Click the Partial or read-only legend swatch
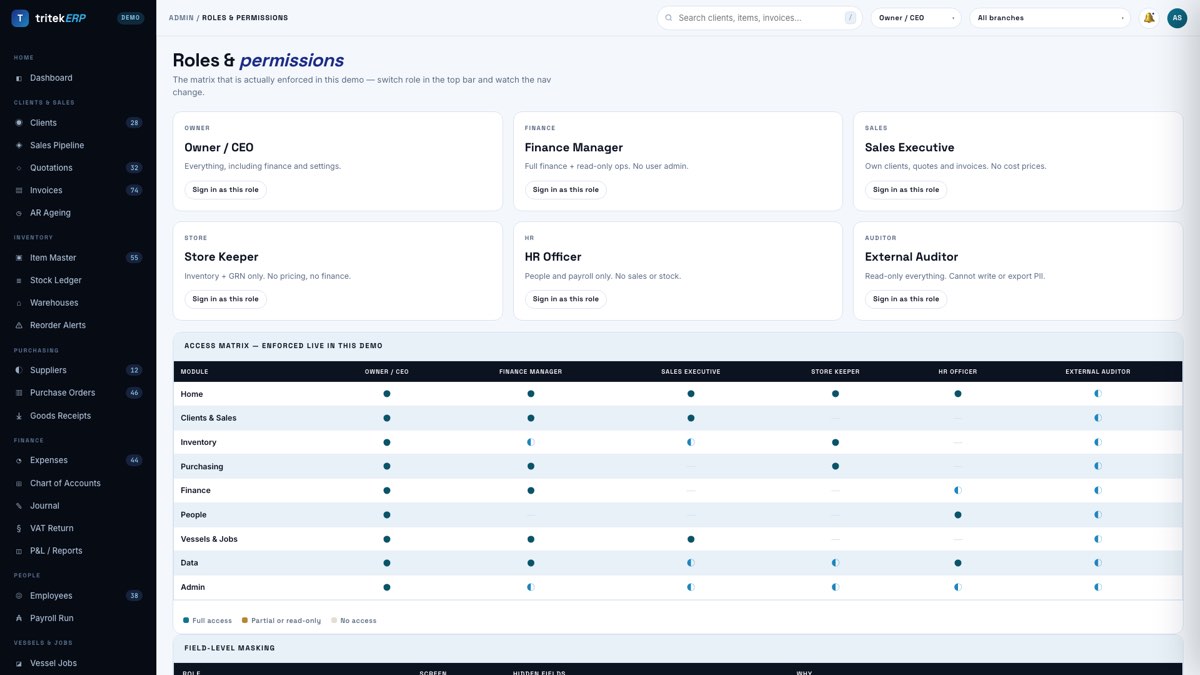 click(245, 621)
